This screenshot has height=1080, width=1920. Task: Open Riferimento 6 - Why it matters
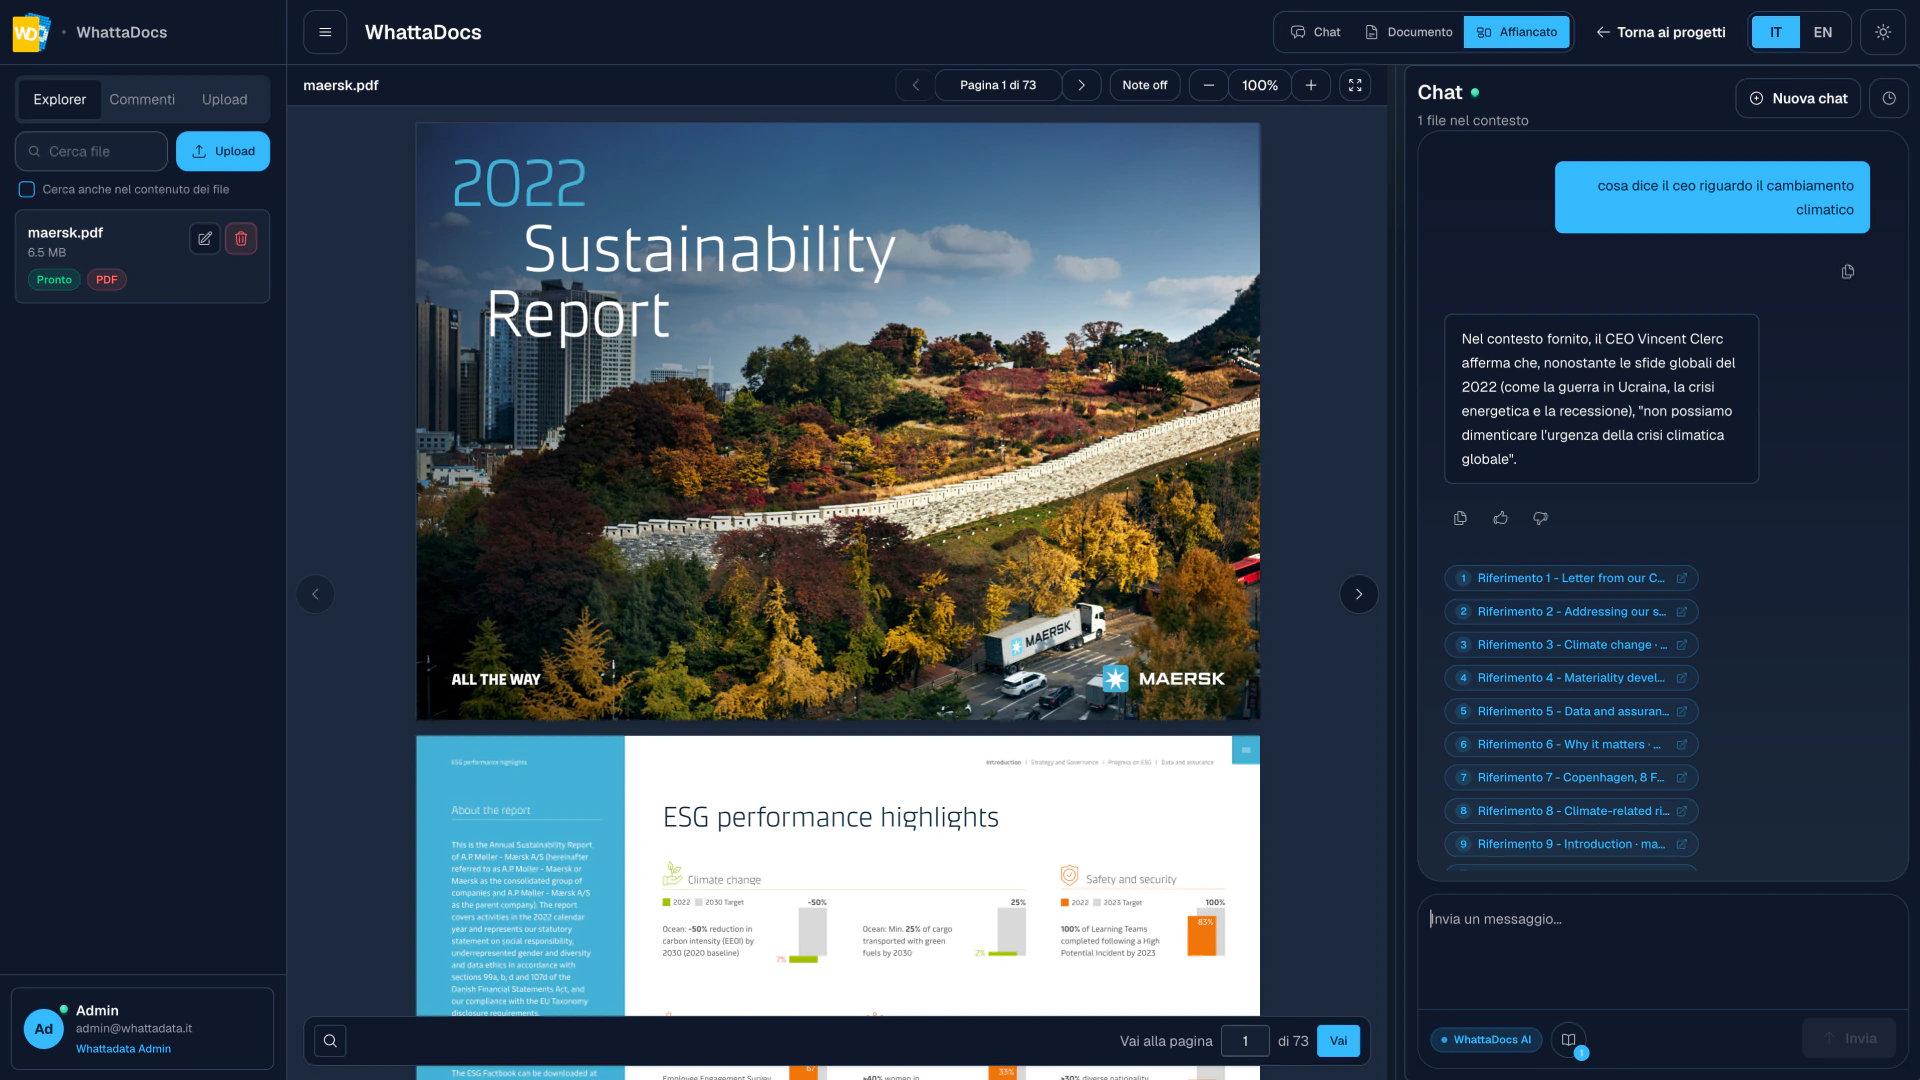point(1571,745)
